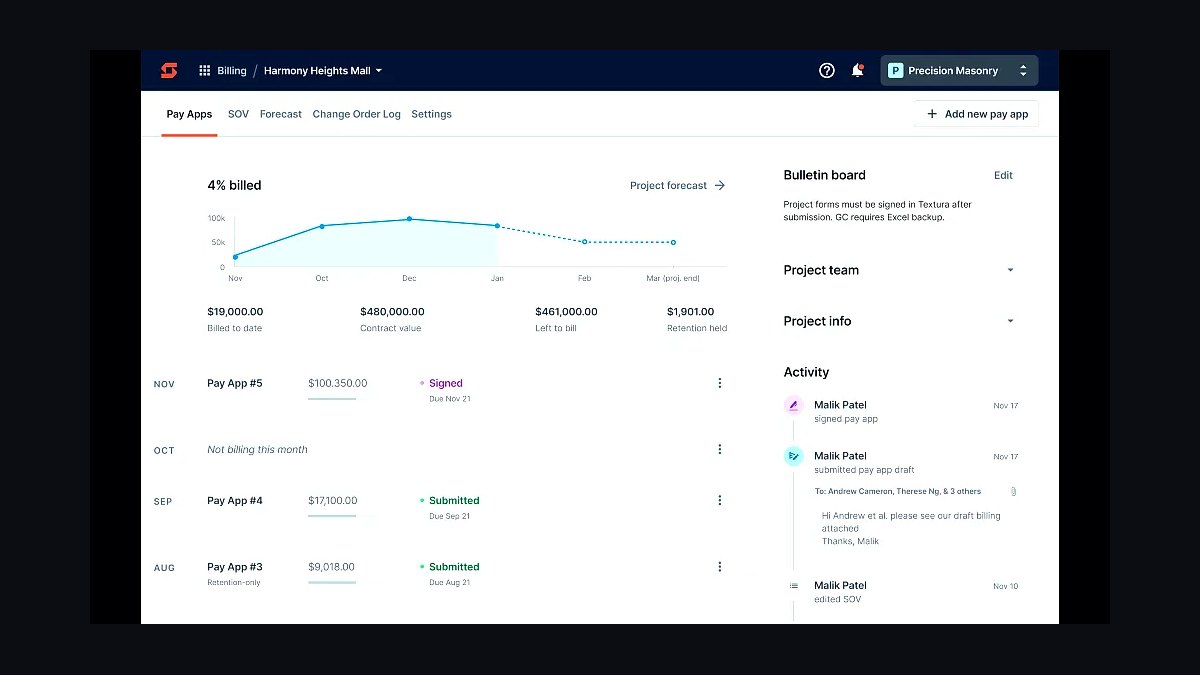Viewport: 1200px width, 675px height.
Task: Click the Pay App #4 progress bar
Action: coord(332,516)
